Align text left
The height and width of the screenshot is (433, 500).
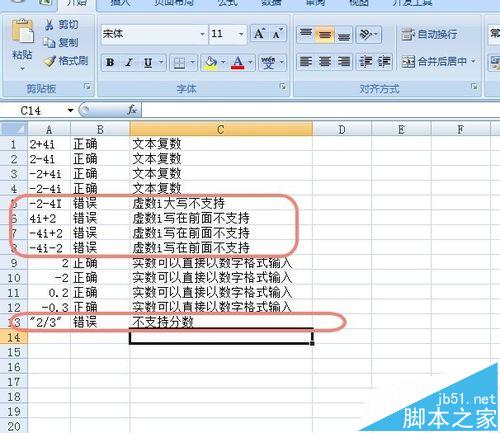pos(306,62)
